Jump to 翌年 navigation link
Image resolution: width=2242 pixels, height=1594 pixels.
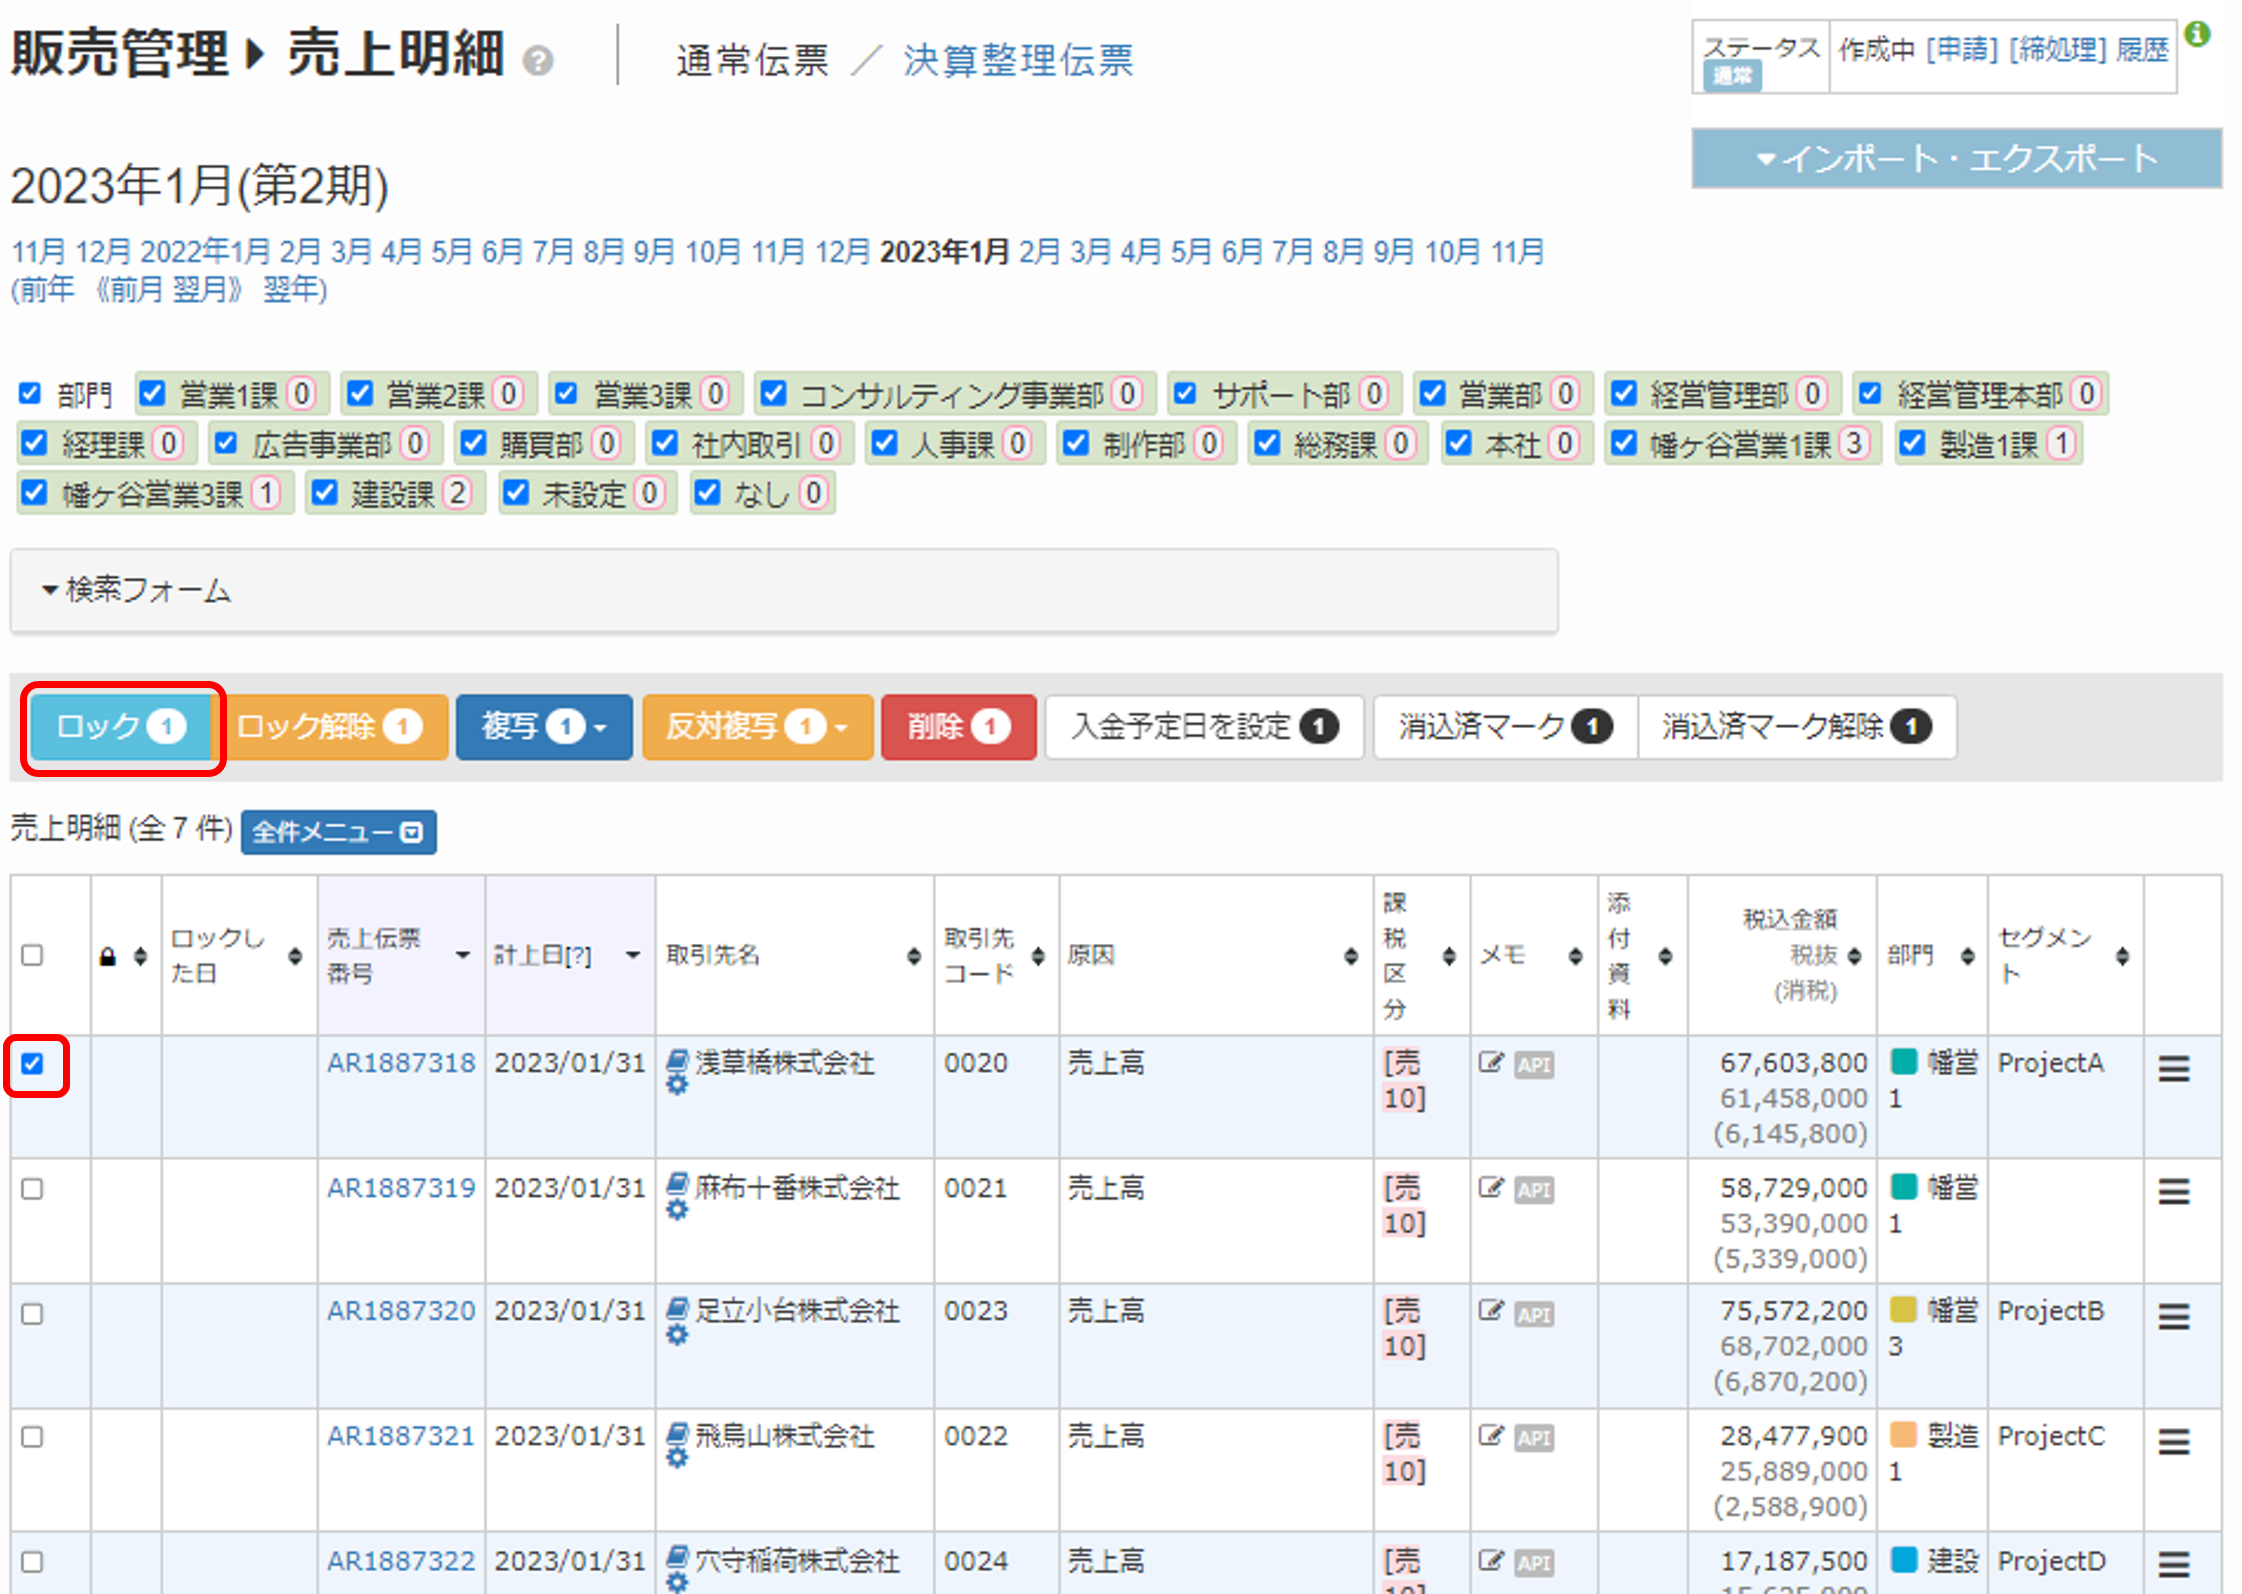tap(291, 289)
